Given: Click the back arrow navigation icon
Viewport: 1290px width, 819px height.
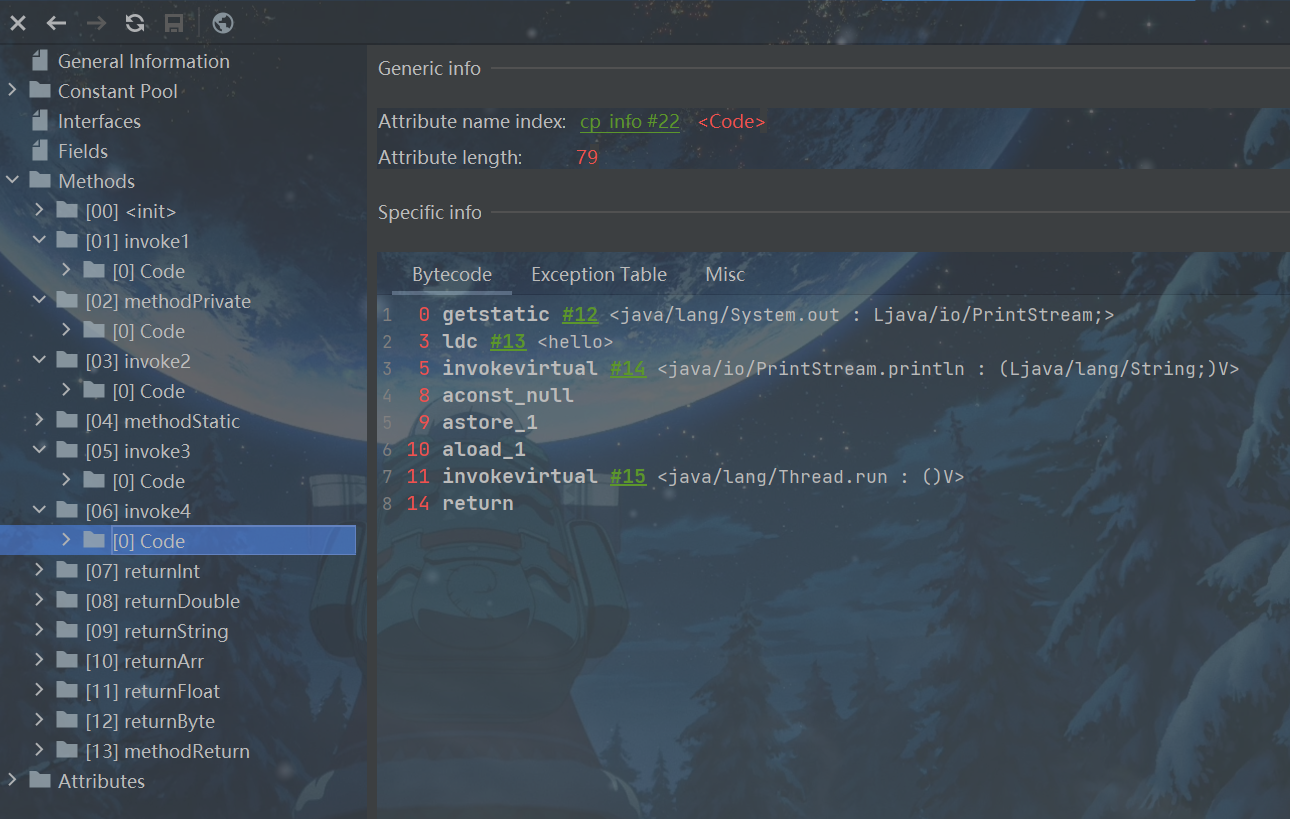Looking at the screenshot, I should click(57, 23).
